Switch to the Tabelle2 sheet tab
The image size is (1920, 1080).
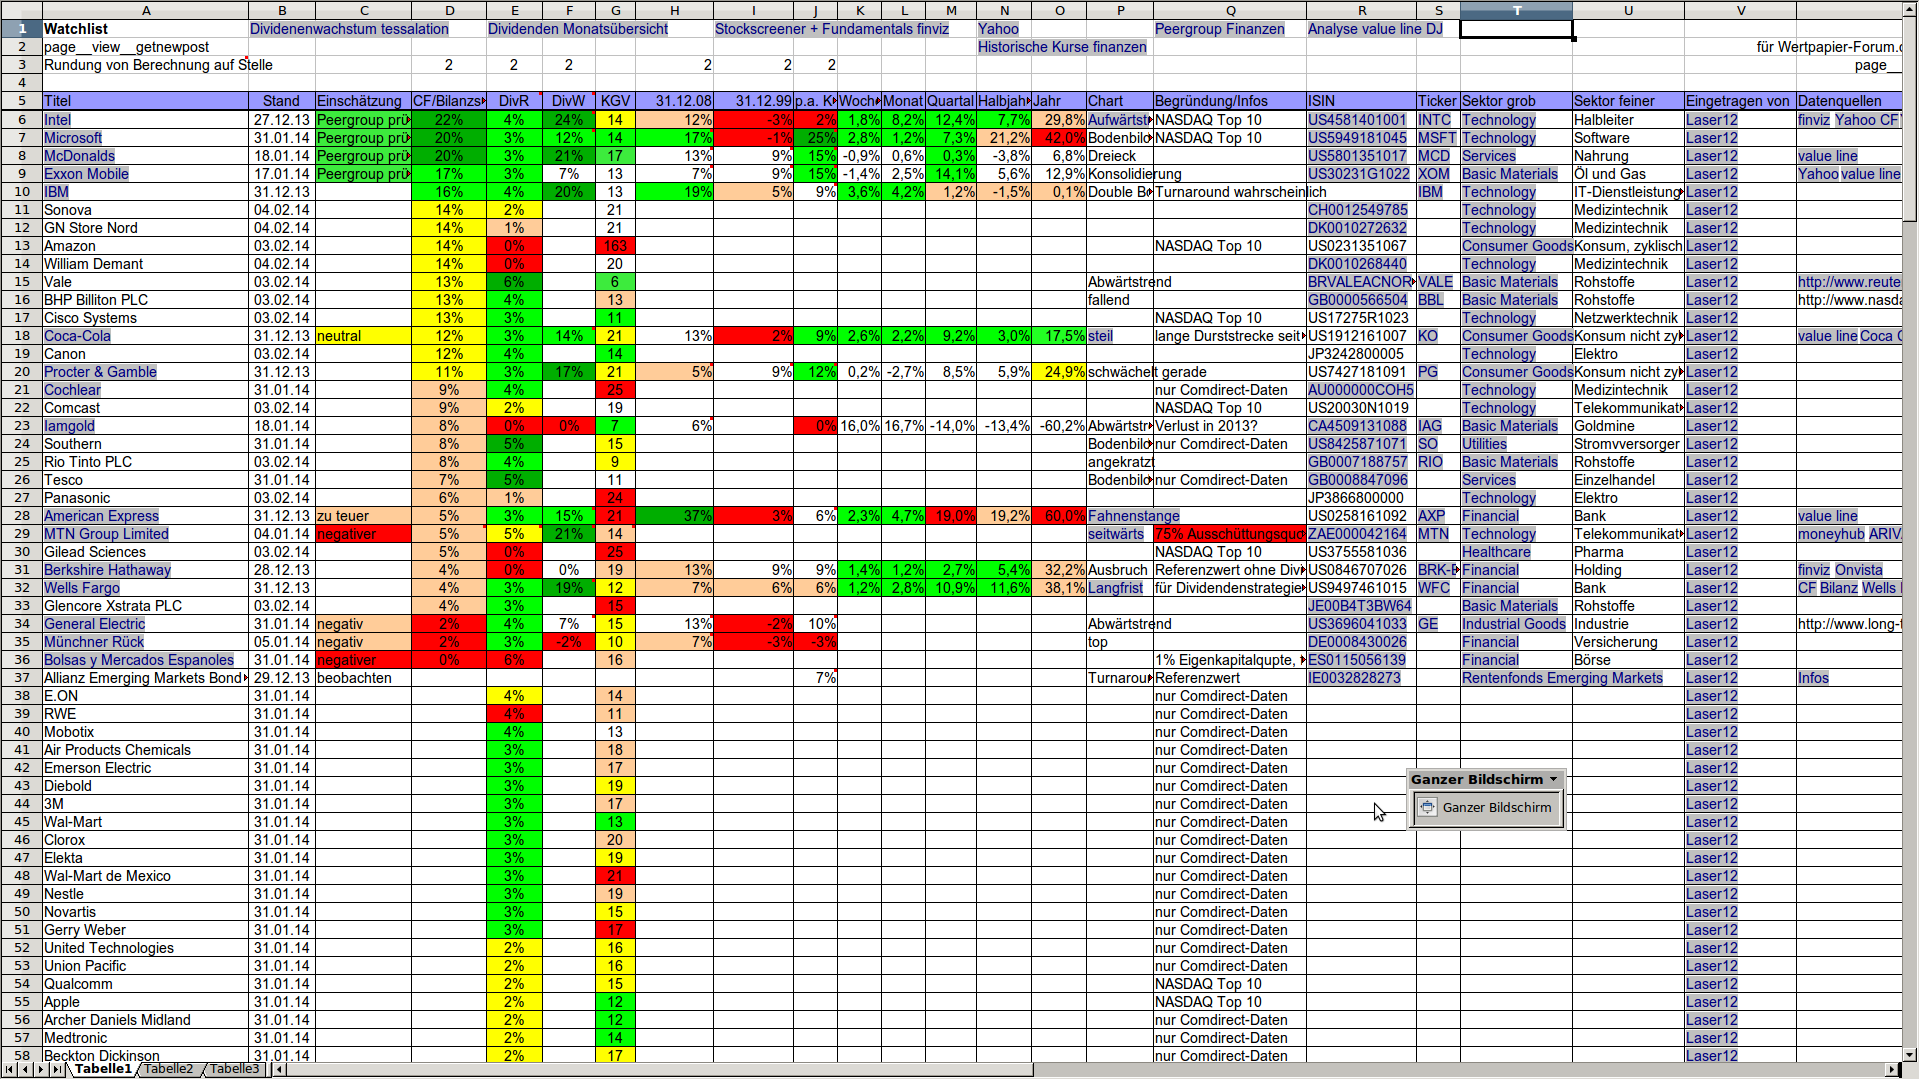click(168, 1069)
